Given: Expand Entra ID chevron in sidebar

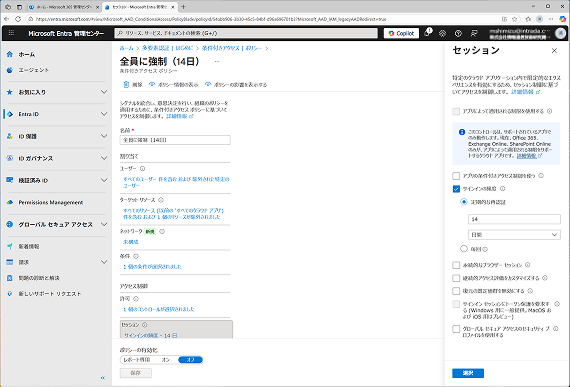Looking at the screenshot, I should click(104, 114).
